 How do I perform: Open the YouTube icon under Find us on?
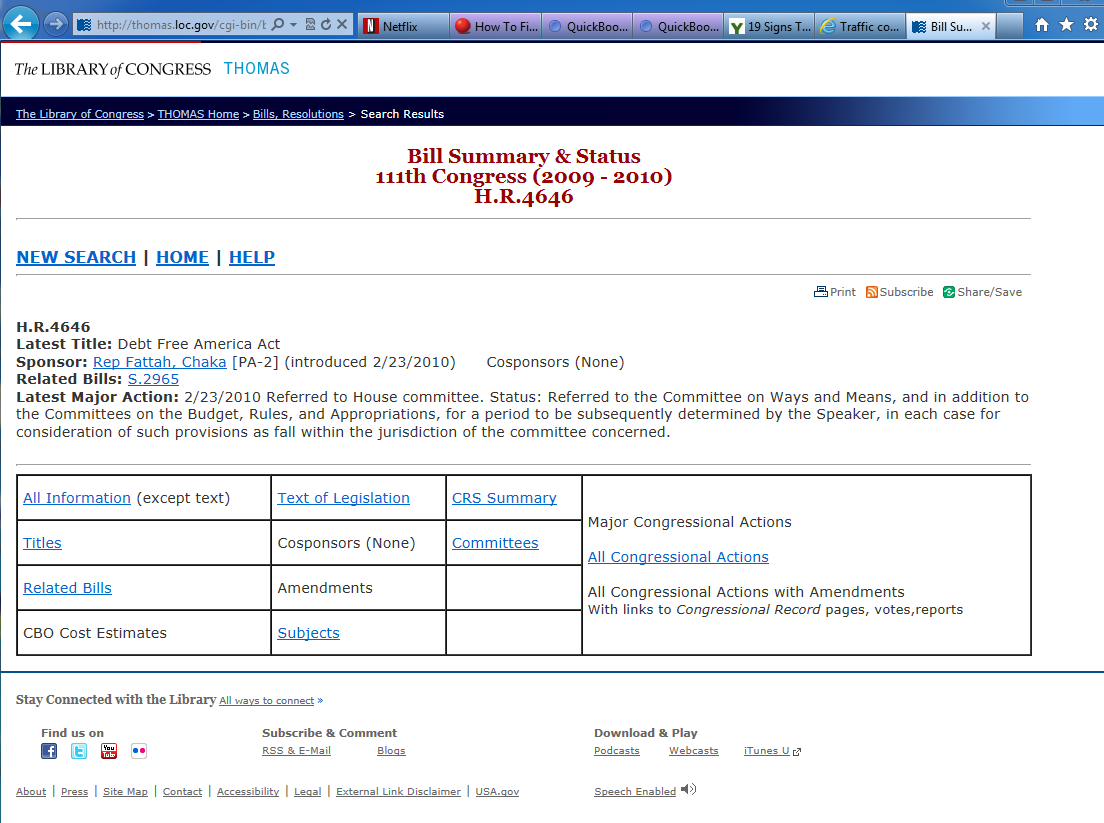[109, 751]
